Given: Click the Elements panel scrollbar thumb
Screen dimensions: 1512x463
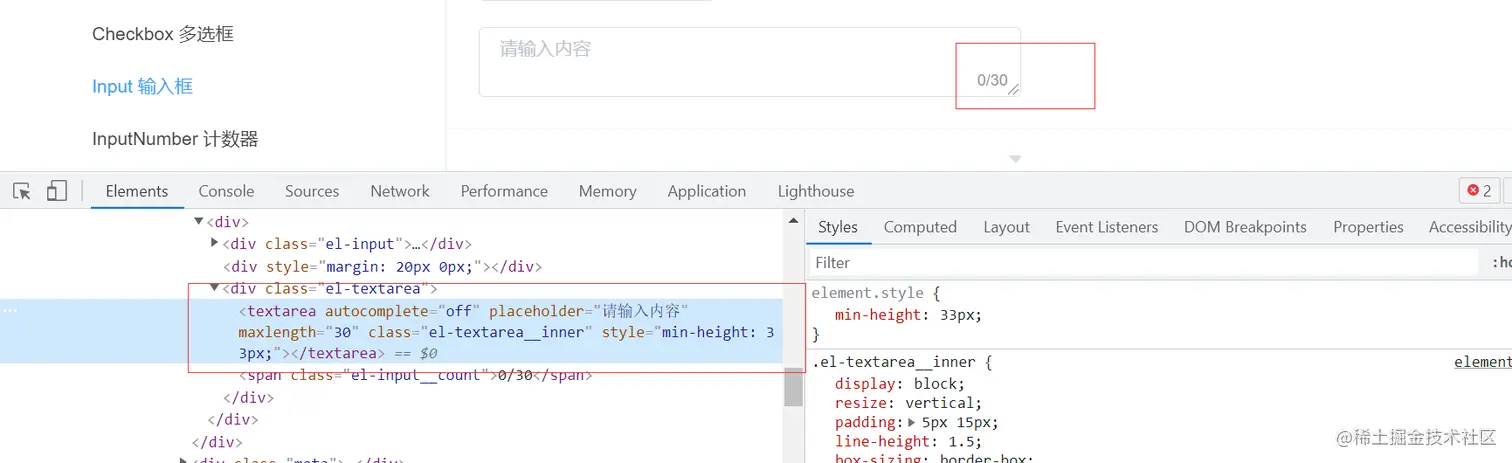Looking at the screenshot, I should 794,387.
